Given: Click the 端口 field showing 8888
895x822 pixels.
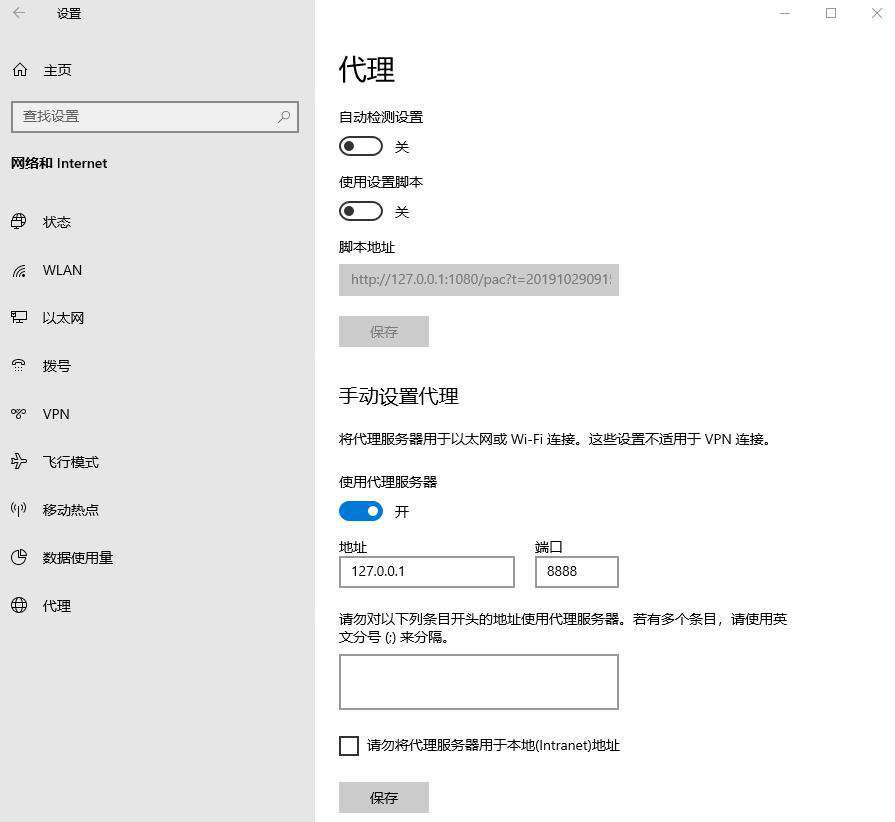Looking at the screenshot, I should [x=576, y=571].
